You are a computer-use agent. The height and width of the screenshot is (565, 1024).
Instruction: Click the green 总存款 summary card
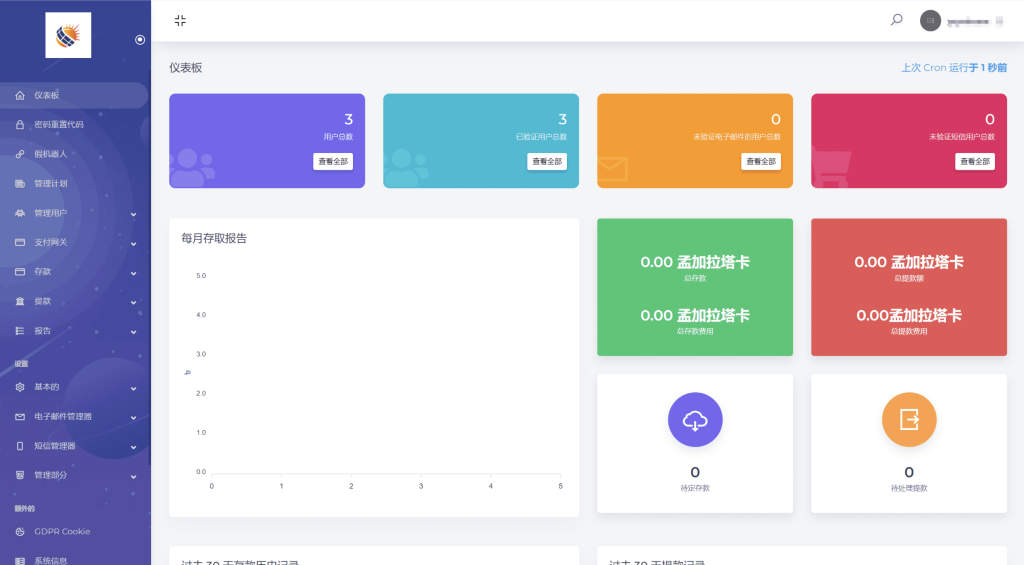click(695, 288)
